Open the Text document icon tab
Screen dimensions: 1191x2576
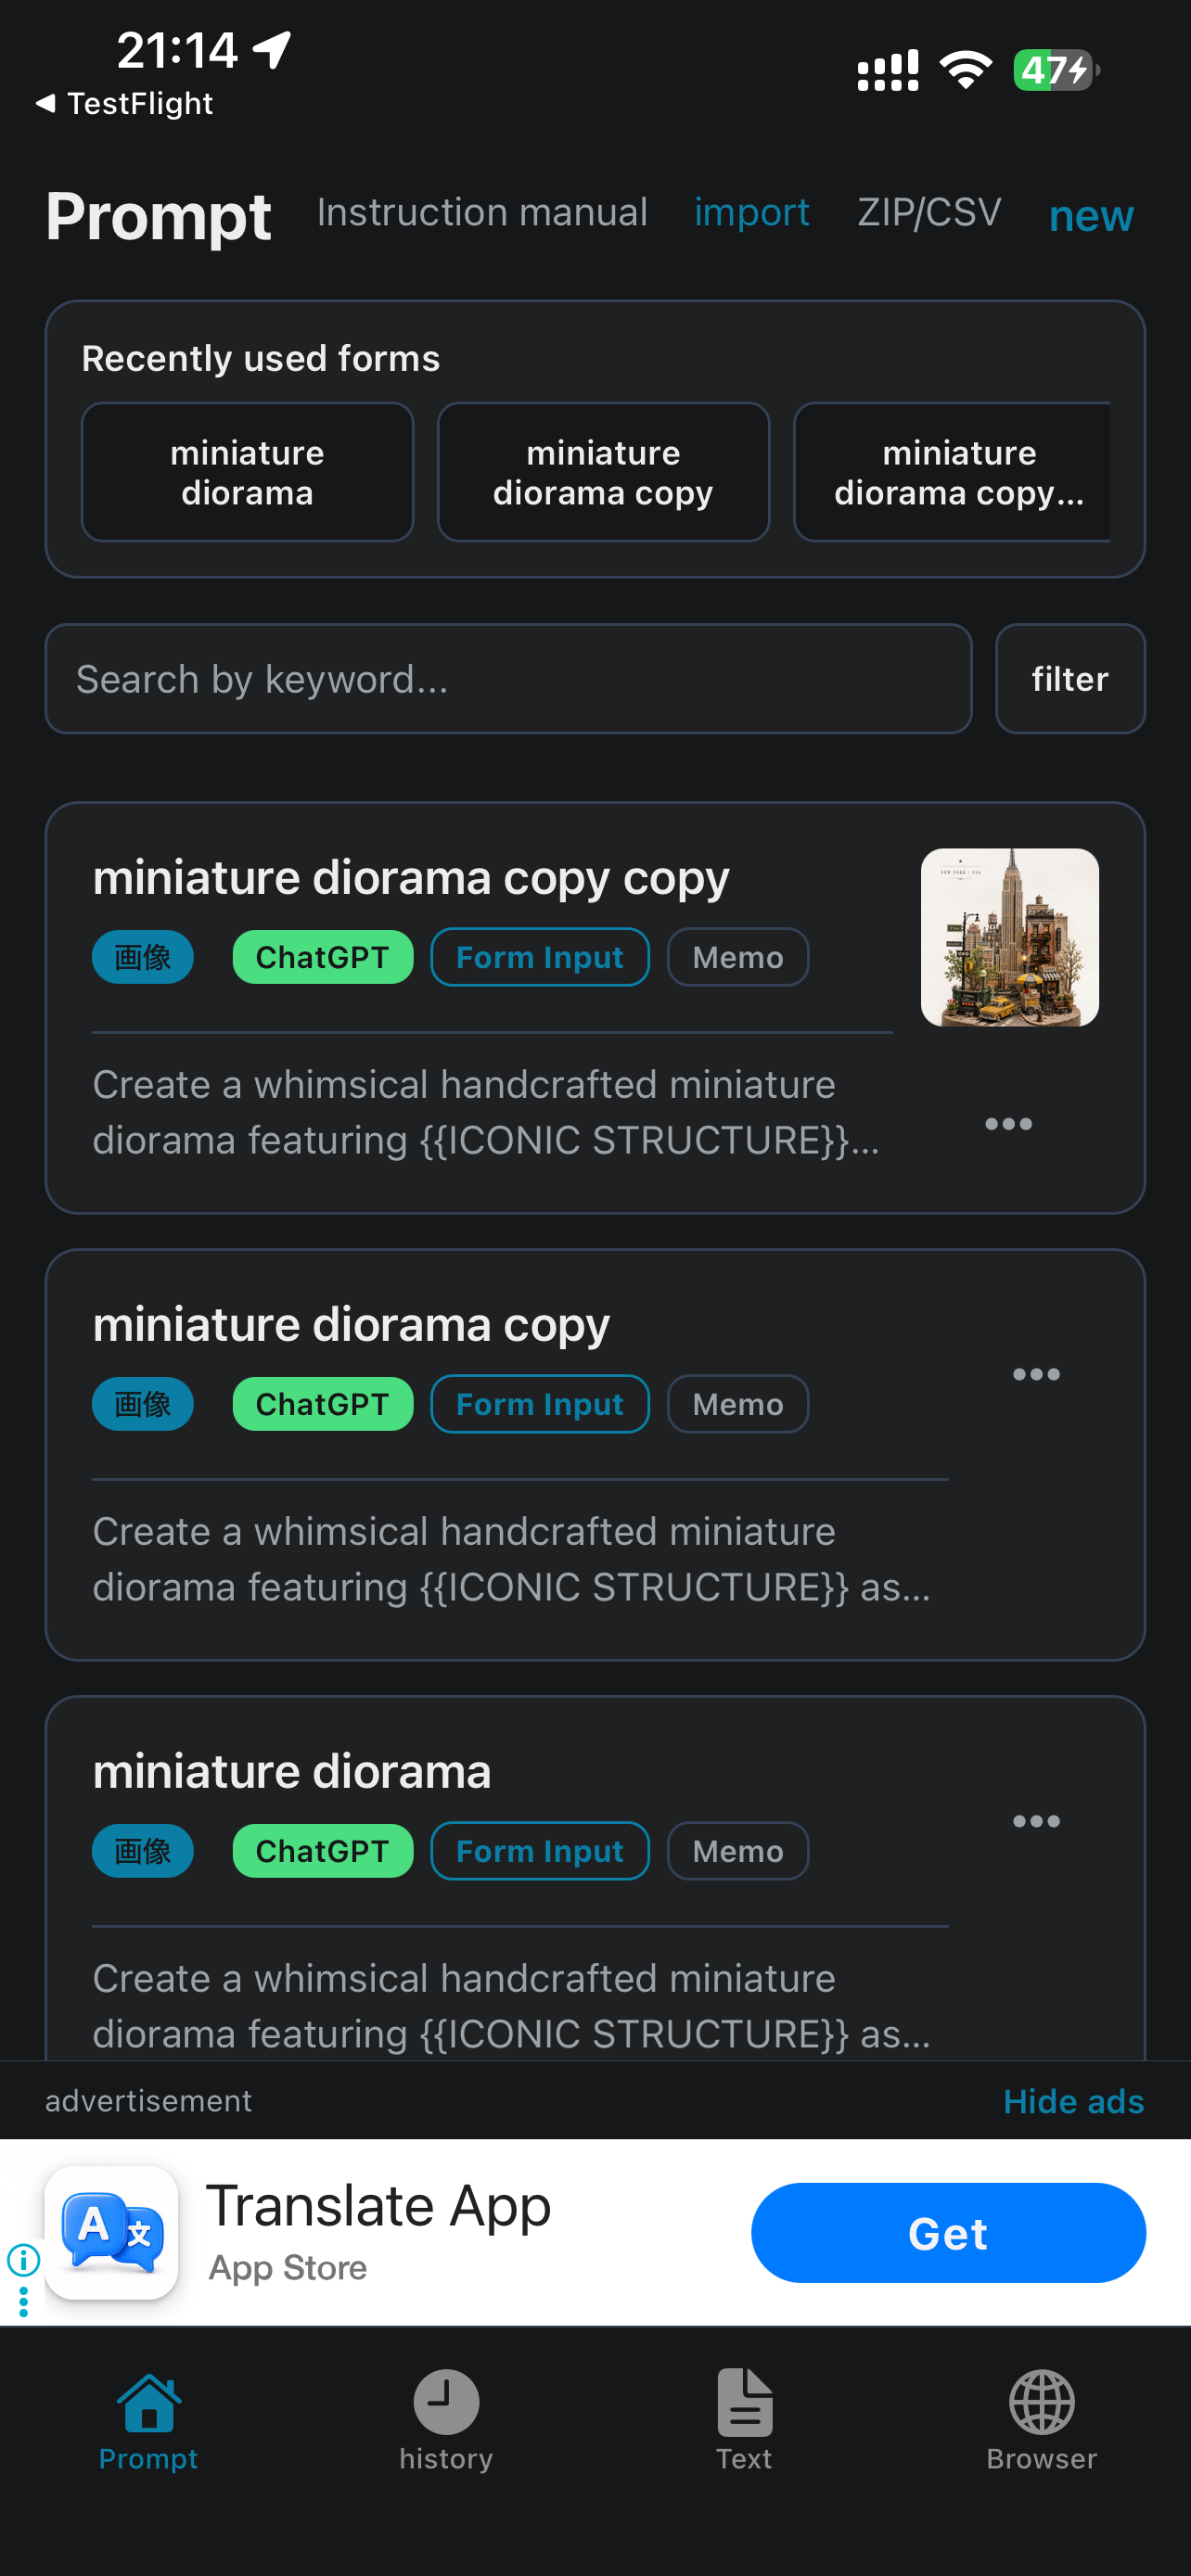pyautogui.click(x=744, y=2402)
